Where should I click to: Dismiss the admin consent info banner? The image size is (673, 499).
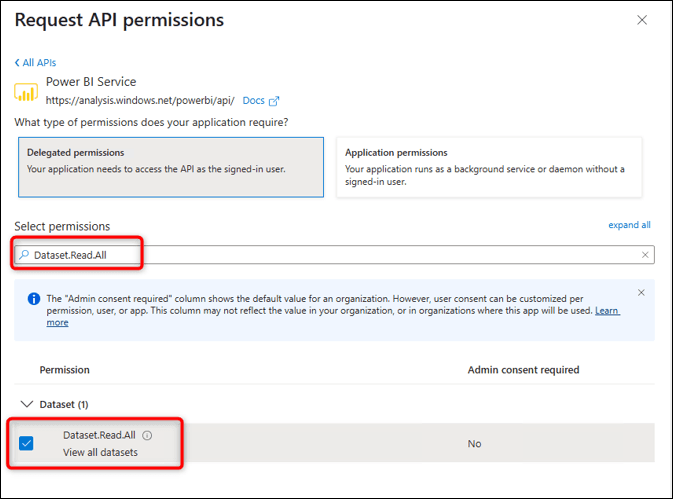pyautogui.click(x=641, y=293)
